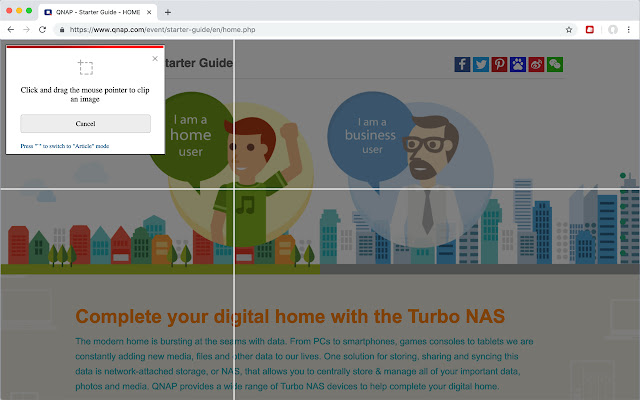Viewport: 640px width, 400px height.
Task: Click the business user man illustration
Action: coord(427,180)
